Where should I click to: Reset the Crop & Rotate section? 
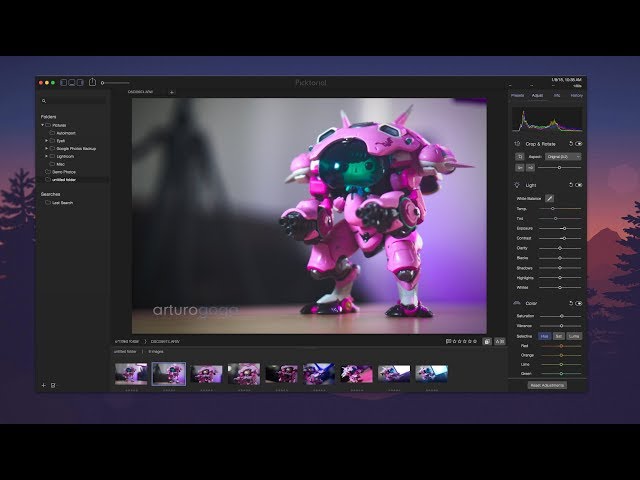coord(571,144)
